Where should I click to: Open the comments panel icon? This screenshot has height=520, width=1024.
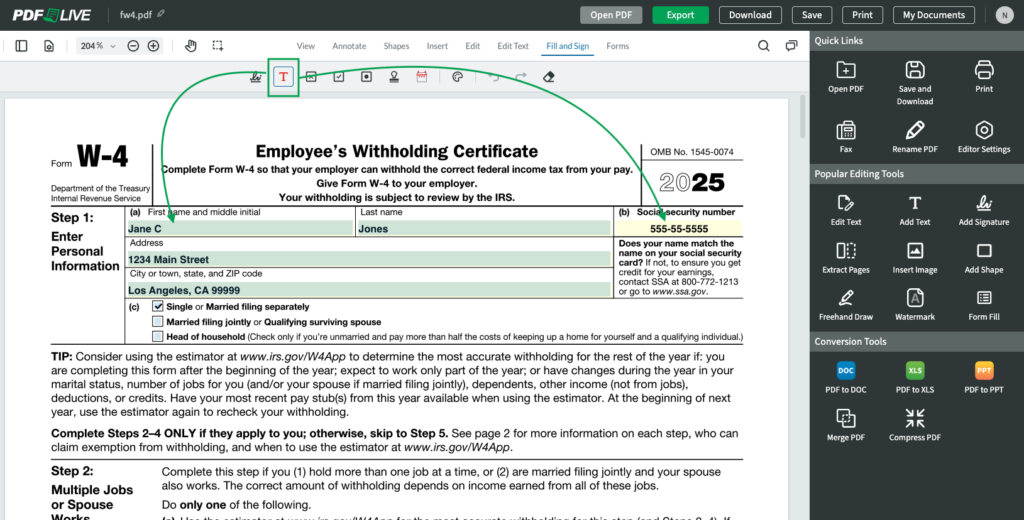pos(792,46)
